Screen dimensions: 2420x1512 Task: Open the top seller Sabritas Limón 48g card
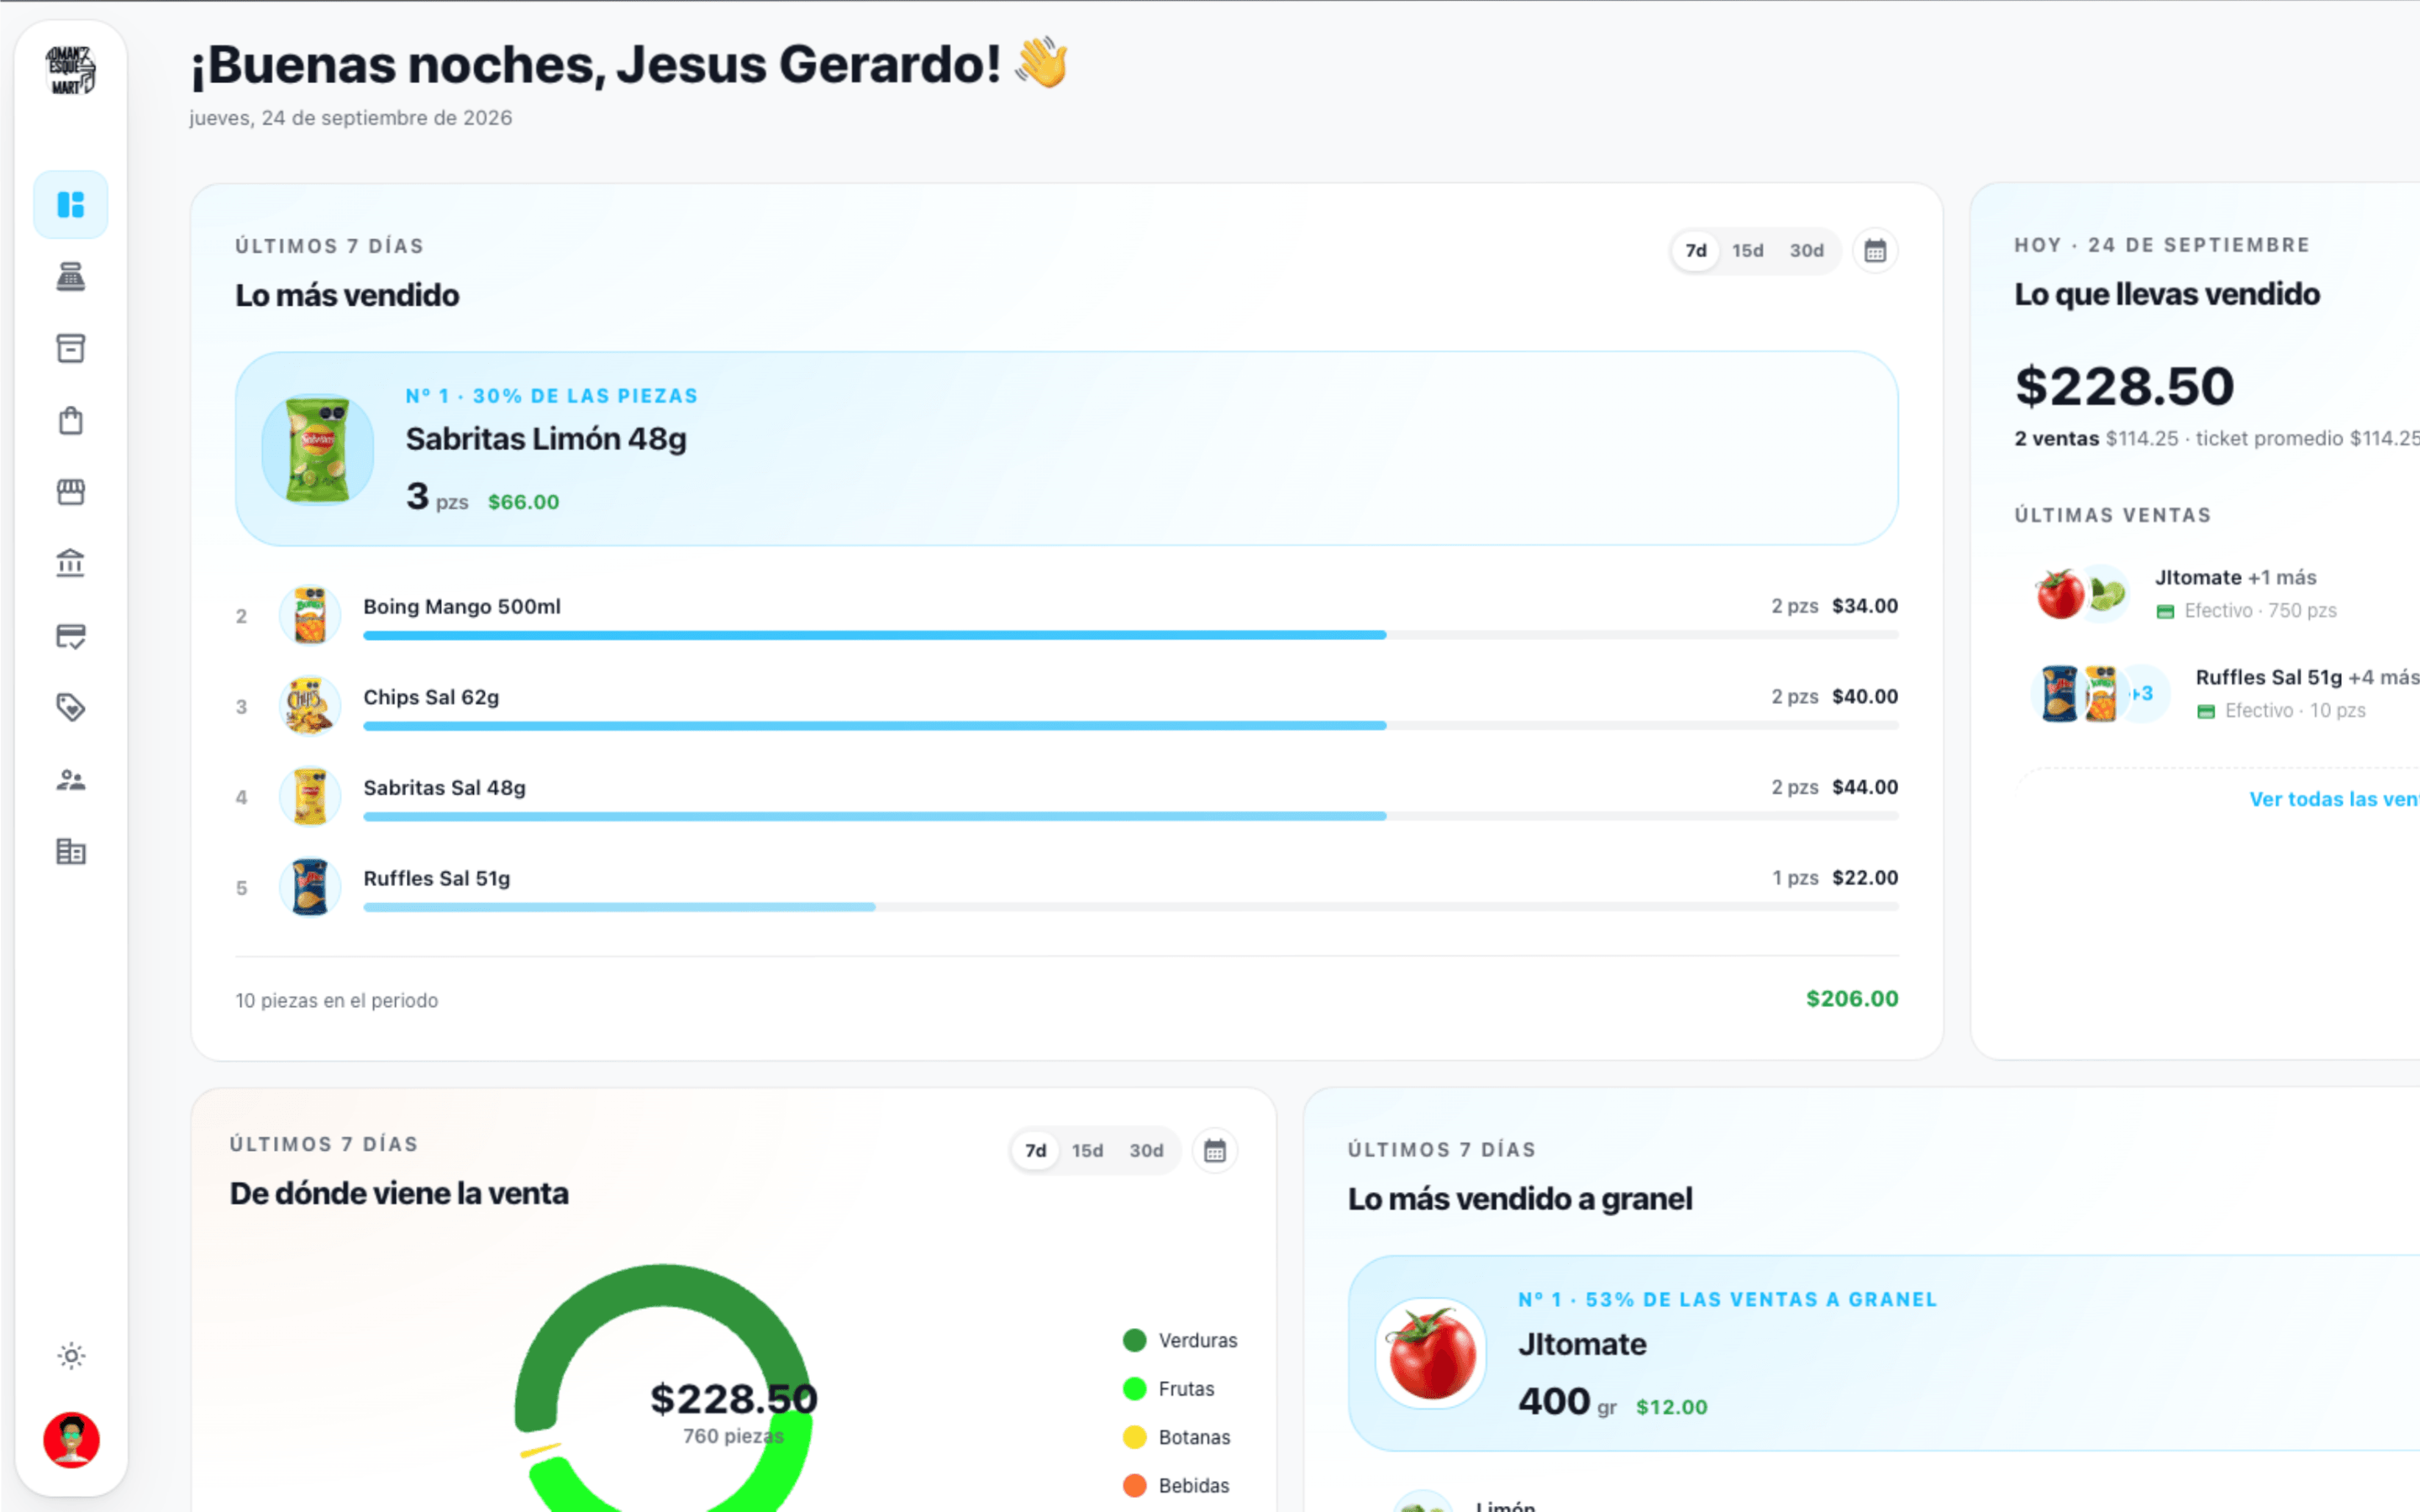(x=1067, y=448)
